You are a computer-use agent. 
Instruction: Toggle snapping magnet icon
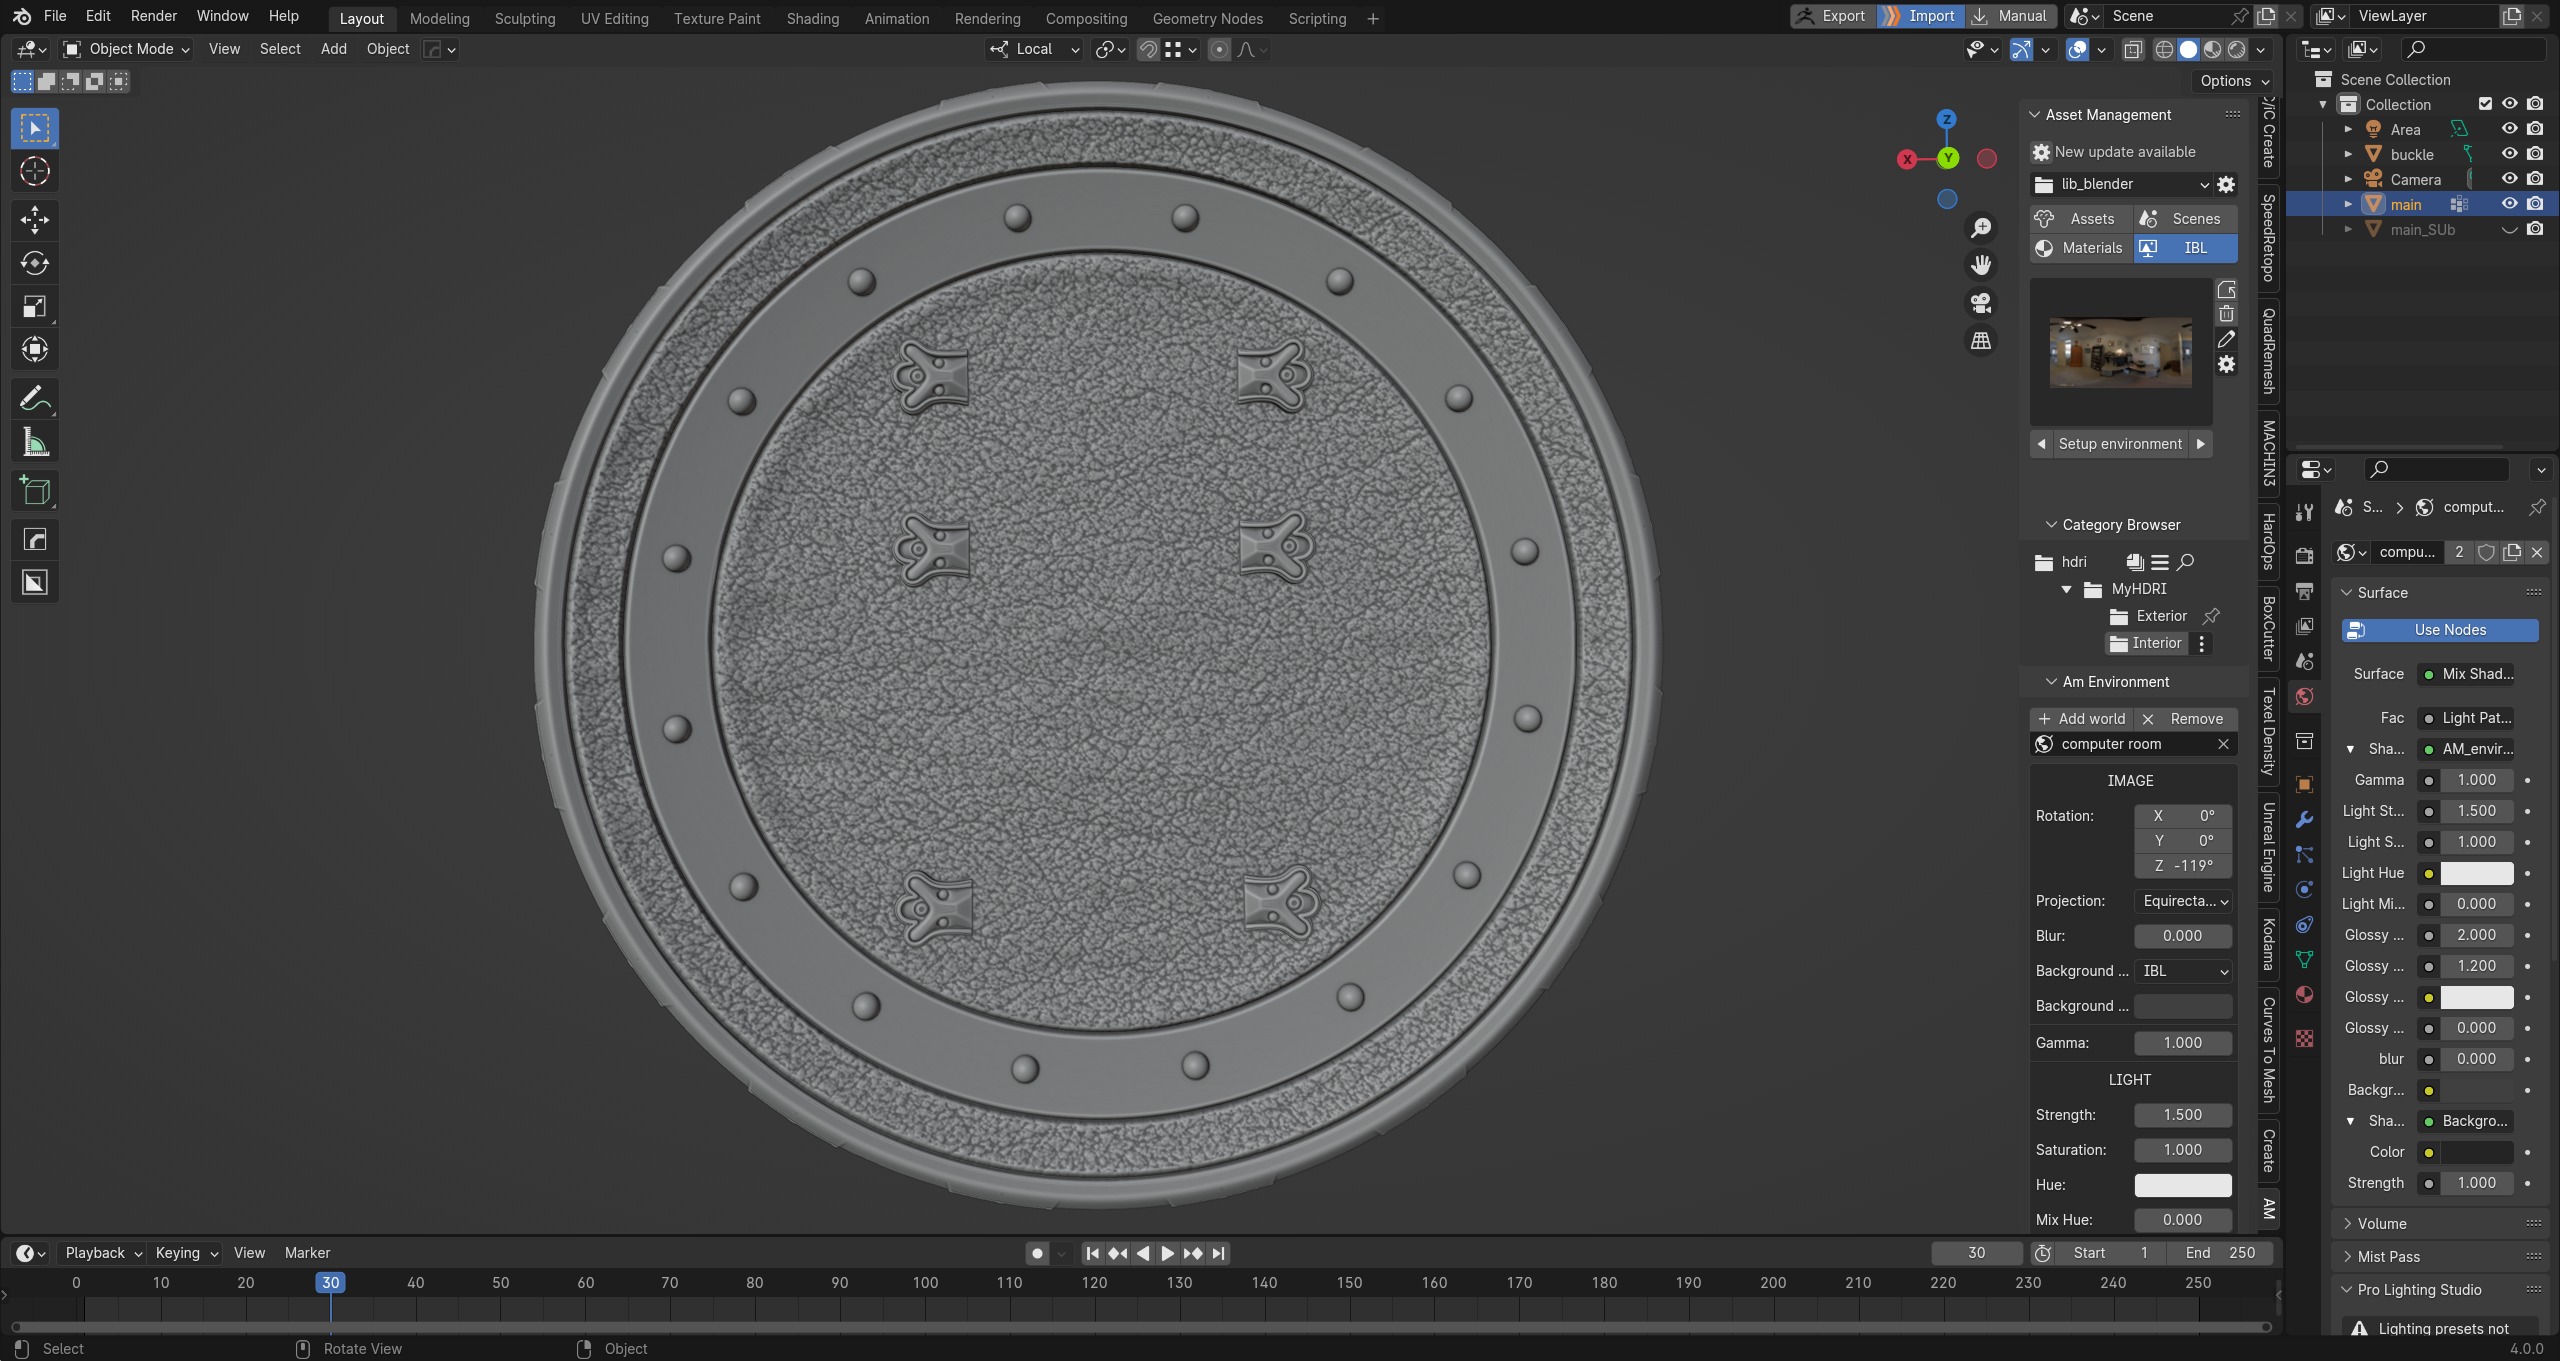point(1148,49)
